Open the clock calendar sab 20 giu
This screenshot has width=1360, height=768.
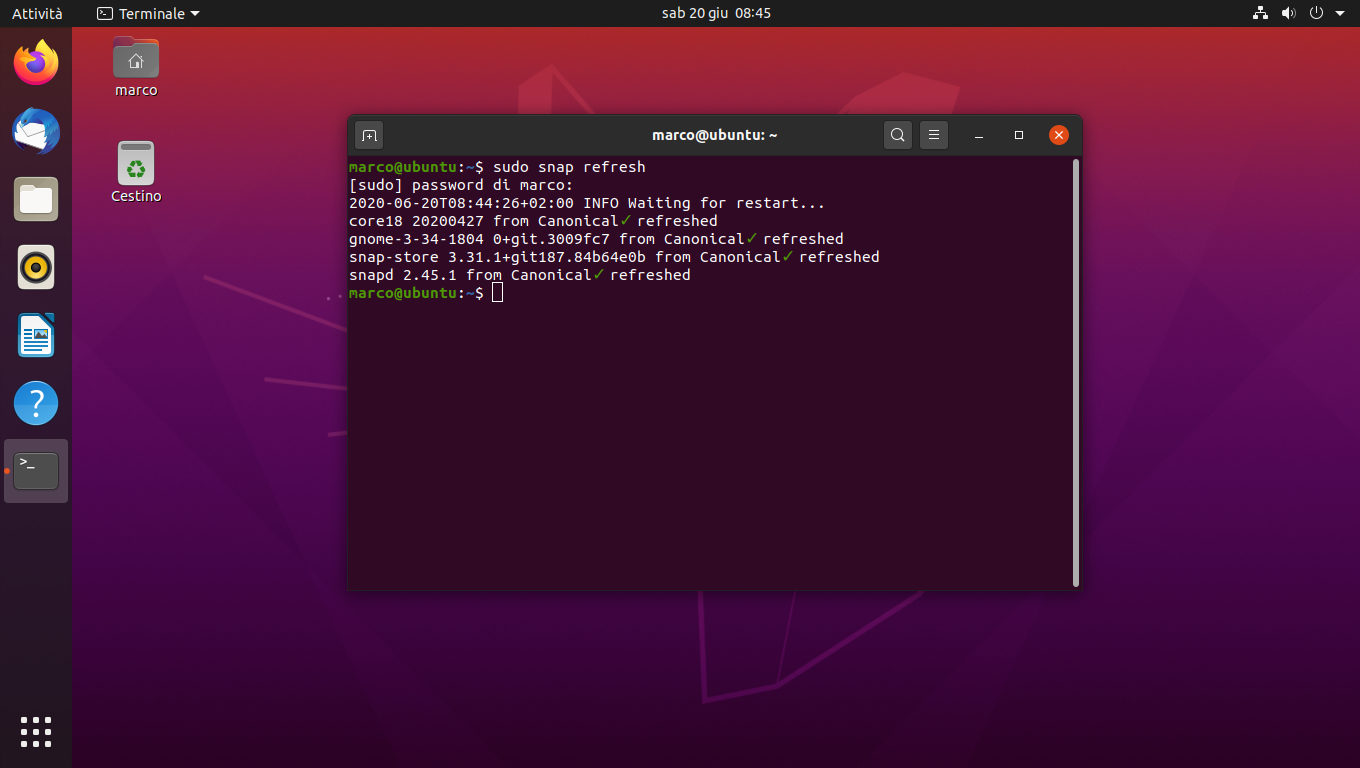[x=716, y=13]
